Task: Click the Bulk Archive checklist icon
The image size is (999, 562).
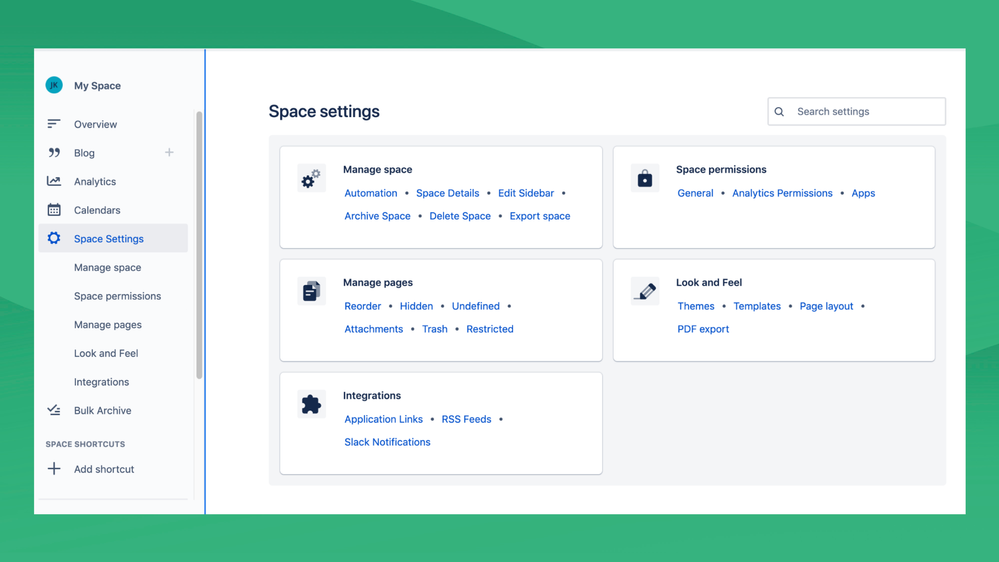Action: pyautogui.click(x=54, y=410)
